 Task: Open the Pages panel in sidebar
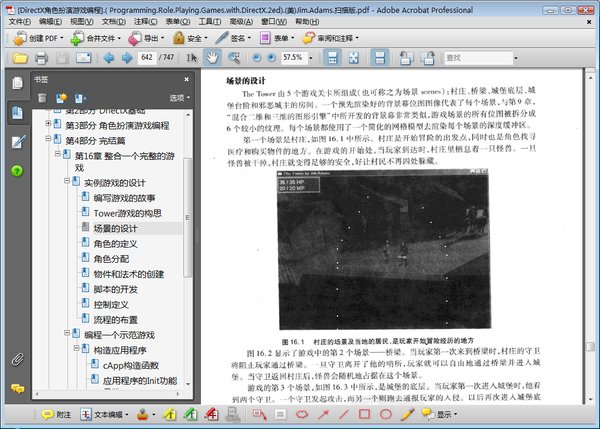coord(17,84)
